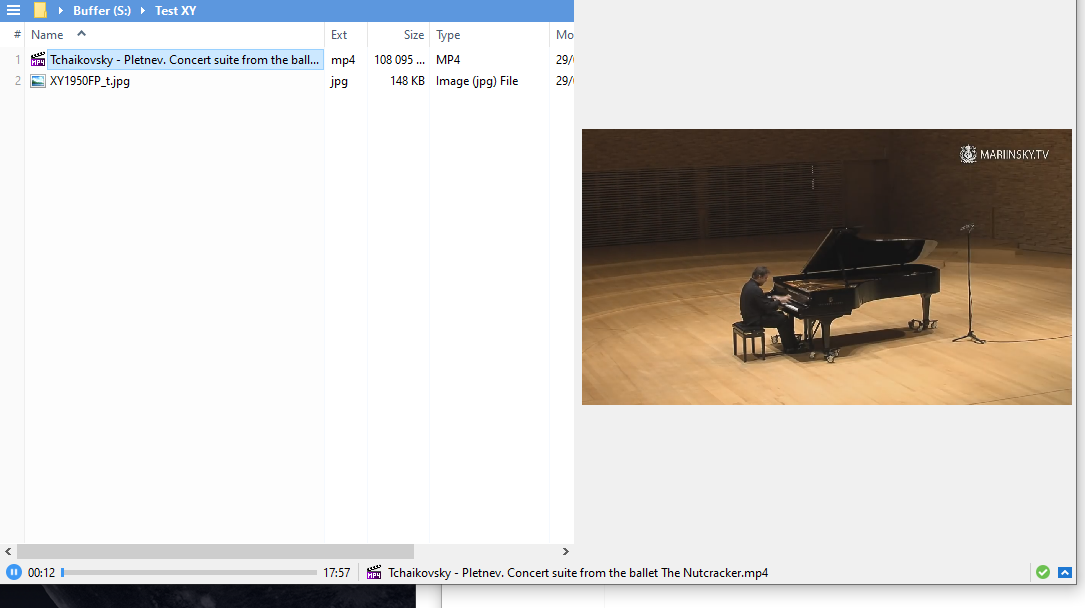Click the yellow folder icon in breadcrumb
This screenshot has height=608, width=1085.
[40, 11]
